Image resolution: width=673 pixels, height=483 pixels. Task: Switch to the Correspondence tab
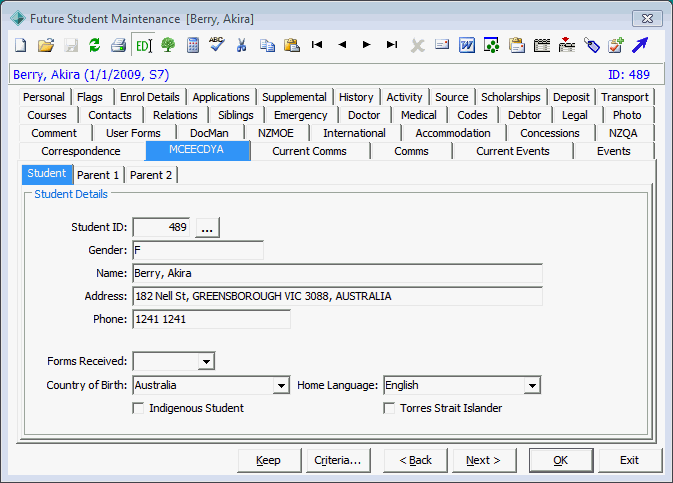click(x=81, y=151)
